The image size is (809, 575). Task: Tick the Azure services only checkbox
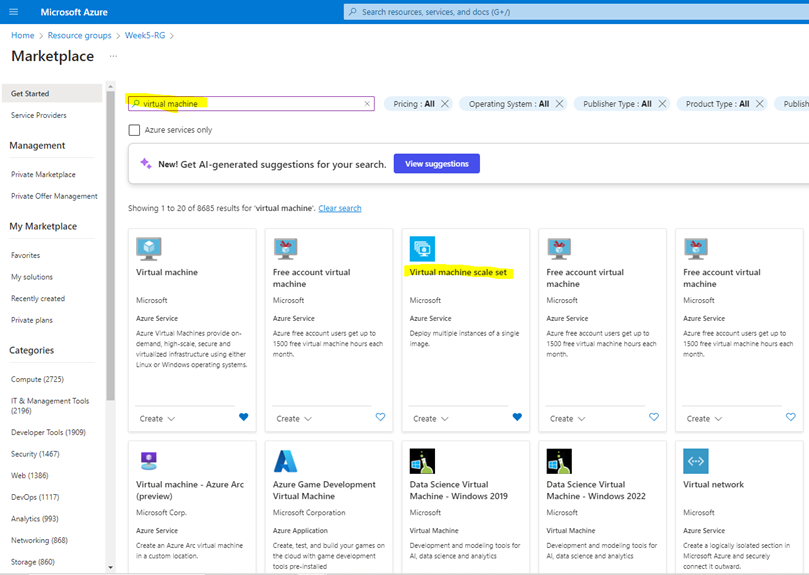[x=134, y=130]
